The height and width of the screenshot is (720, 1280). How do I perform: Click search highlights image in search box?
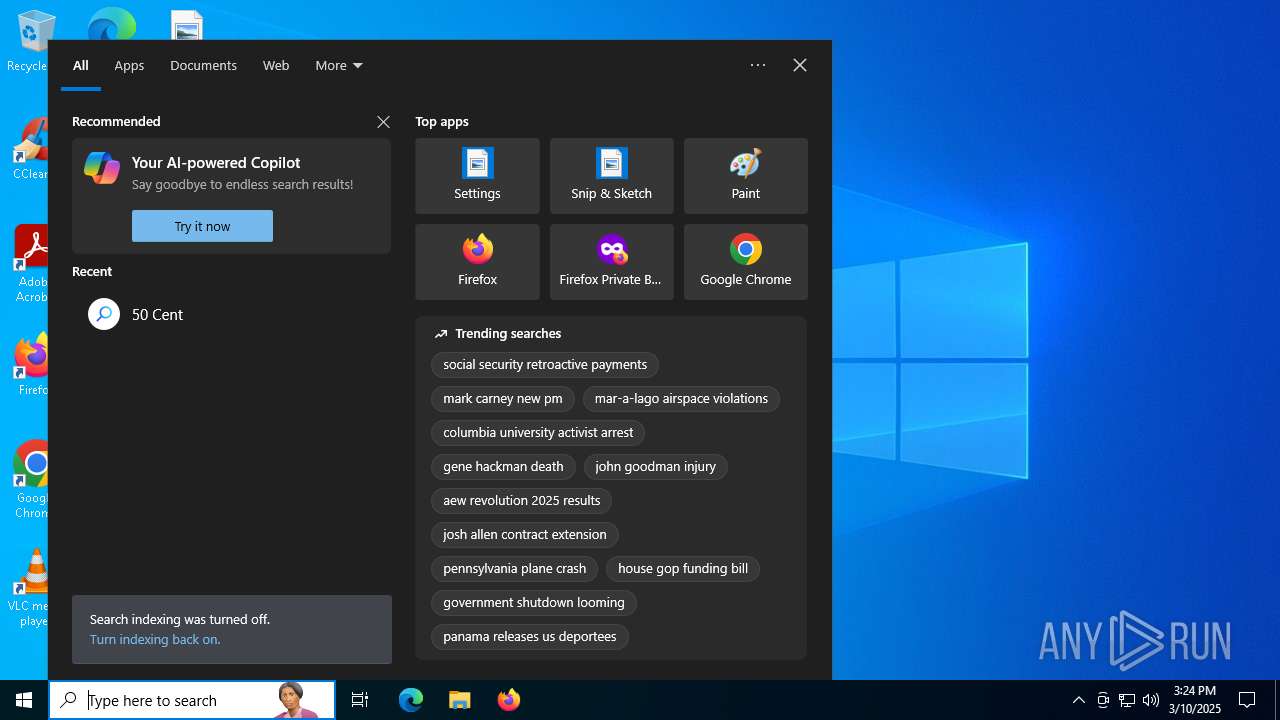click(297, 700)
